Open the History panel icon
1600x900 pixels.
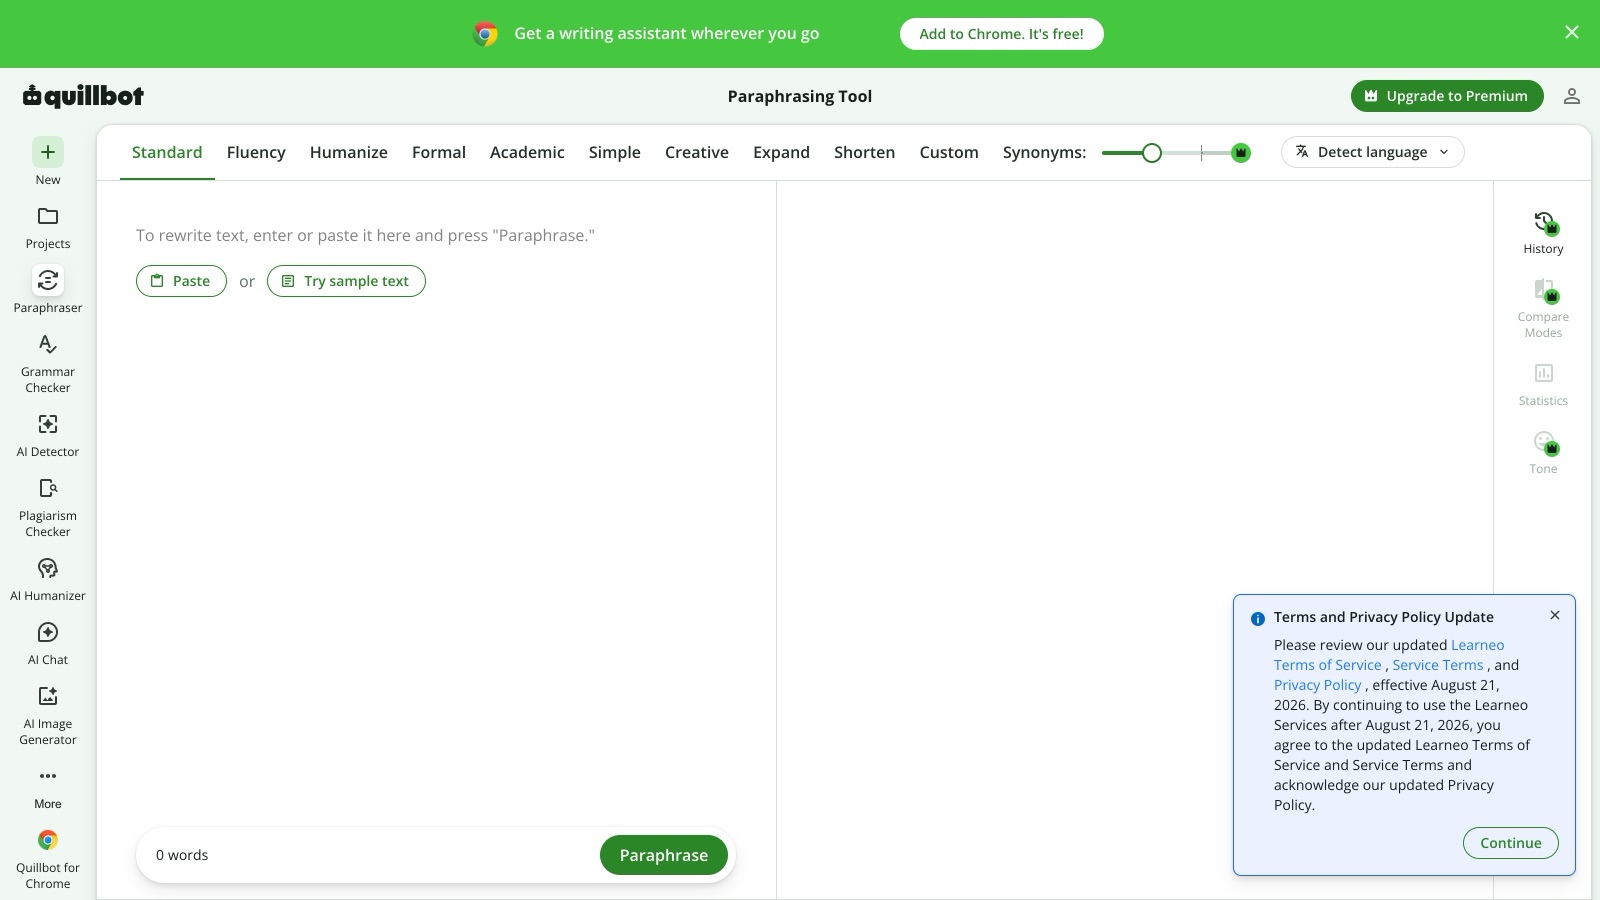point(1544,222)
